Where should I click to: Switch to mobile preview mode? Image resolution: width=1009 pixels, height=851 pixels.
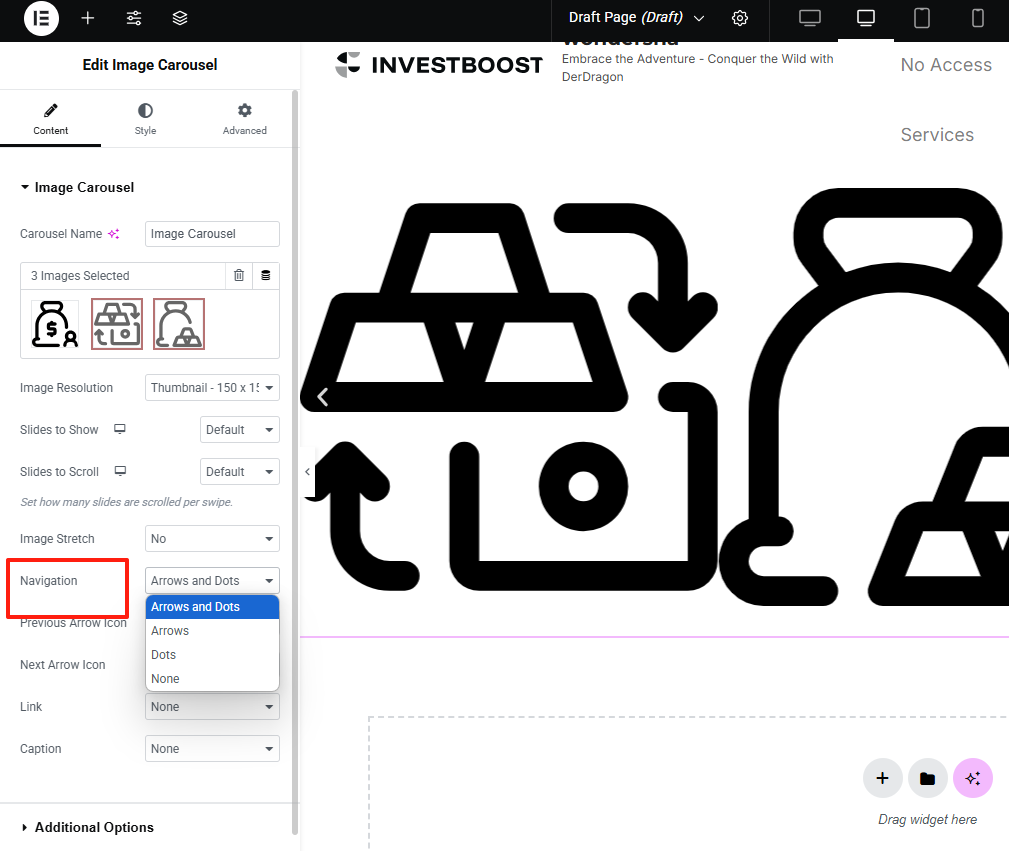point(975,18)
